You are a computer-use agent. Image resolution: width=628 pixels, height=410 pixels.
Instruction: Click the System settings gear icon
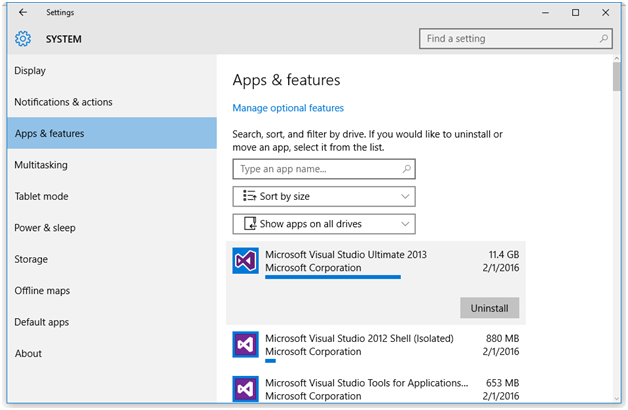click(x=23, y=39)
